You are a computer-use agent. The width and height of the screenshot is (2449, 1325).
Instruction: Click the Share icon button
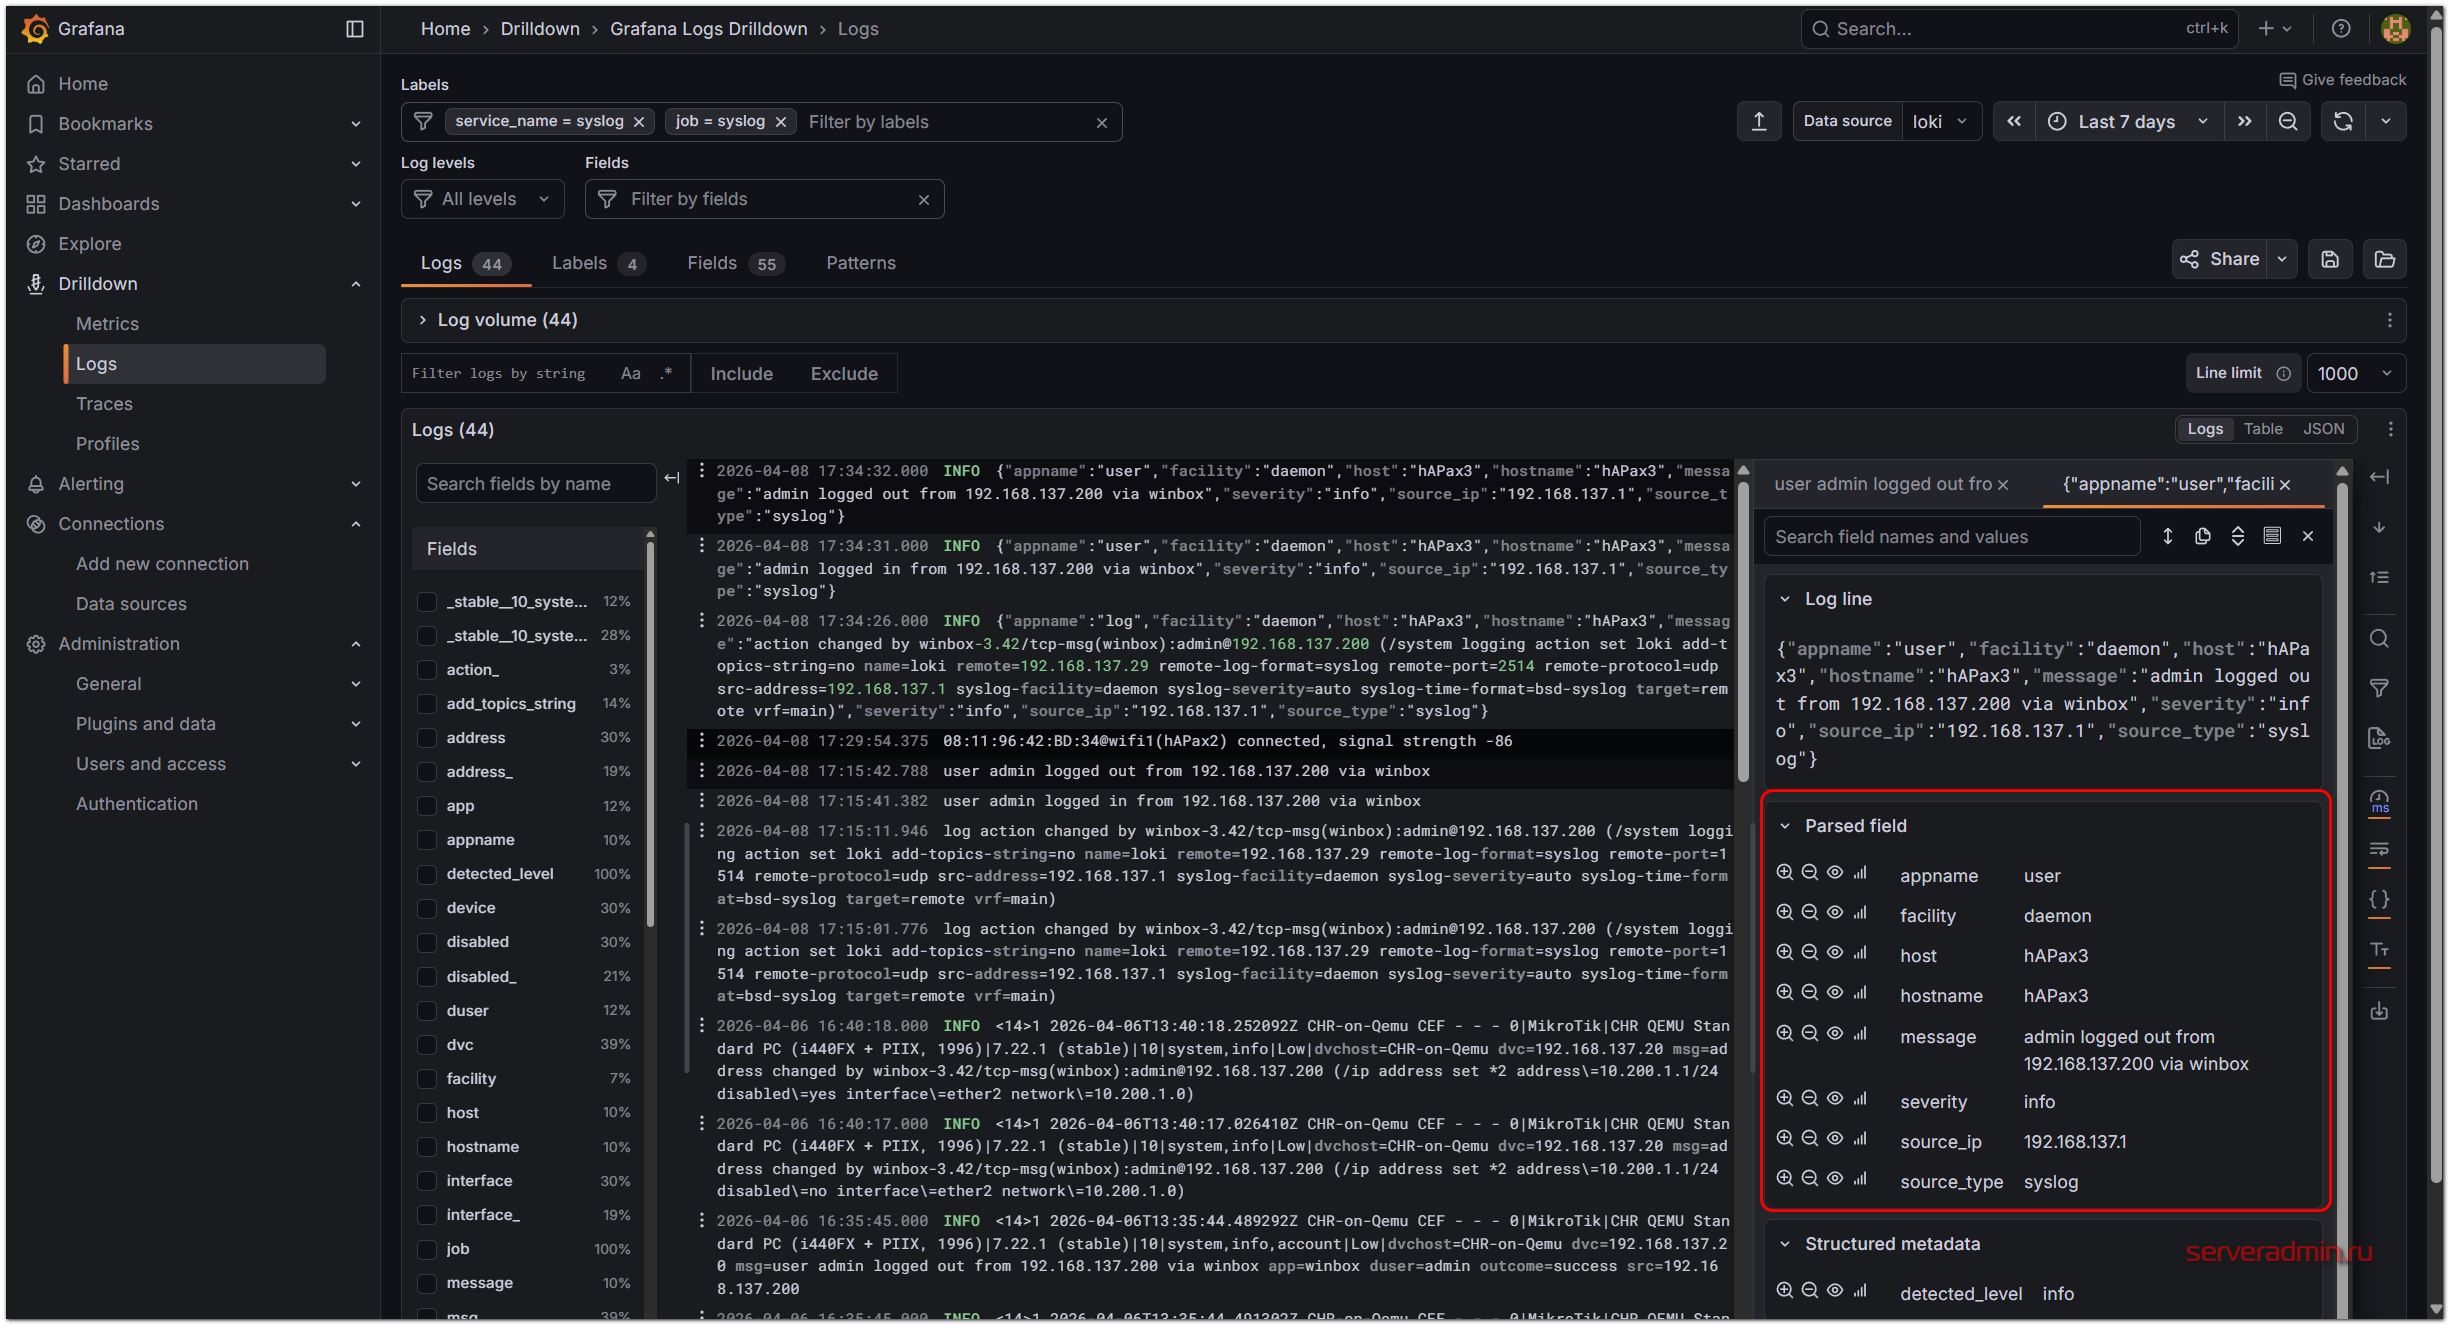click(x=2219, y=259)
